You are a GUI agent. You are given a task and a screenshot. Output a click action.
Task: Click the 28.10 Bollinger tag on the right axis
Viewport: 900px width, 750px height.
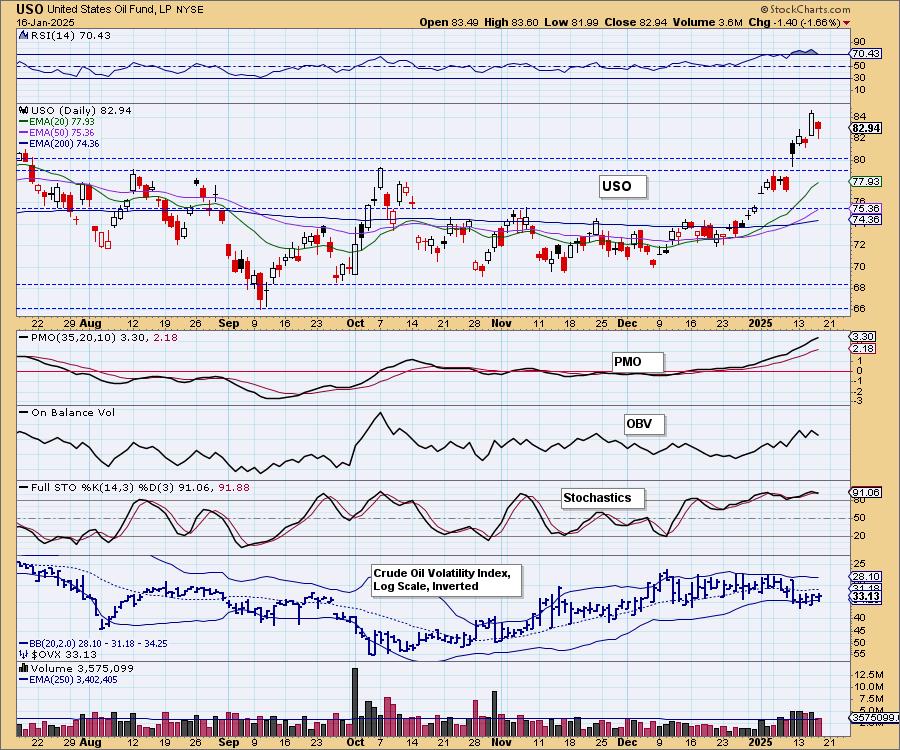pos(866,577)
